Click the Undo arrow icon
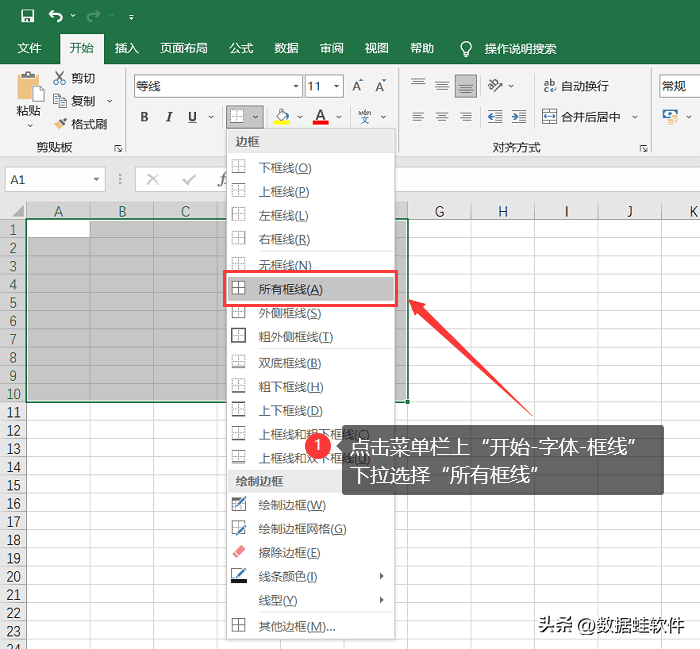Screen dimensions: 700x649 point(56,16)
